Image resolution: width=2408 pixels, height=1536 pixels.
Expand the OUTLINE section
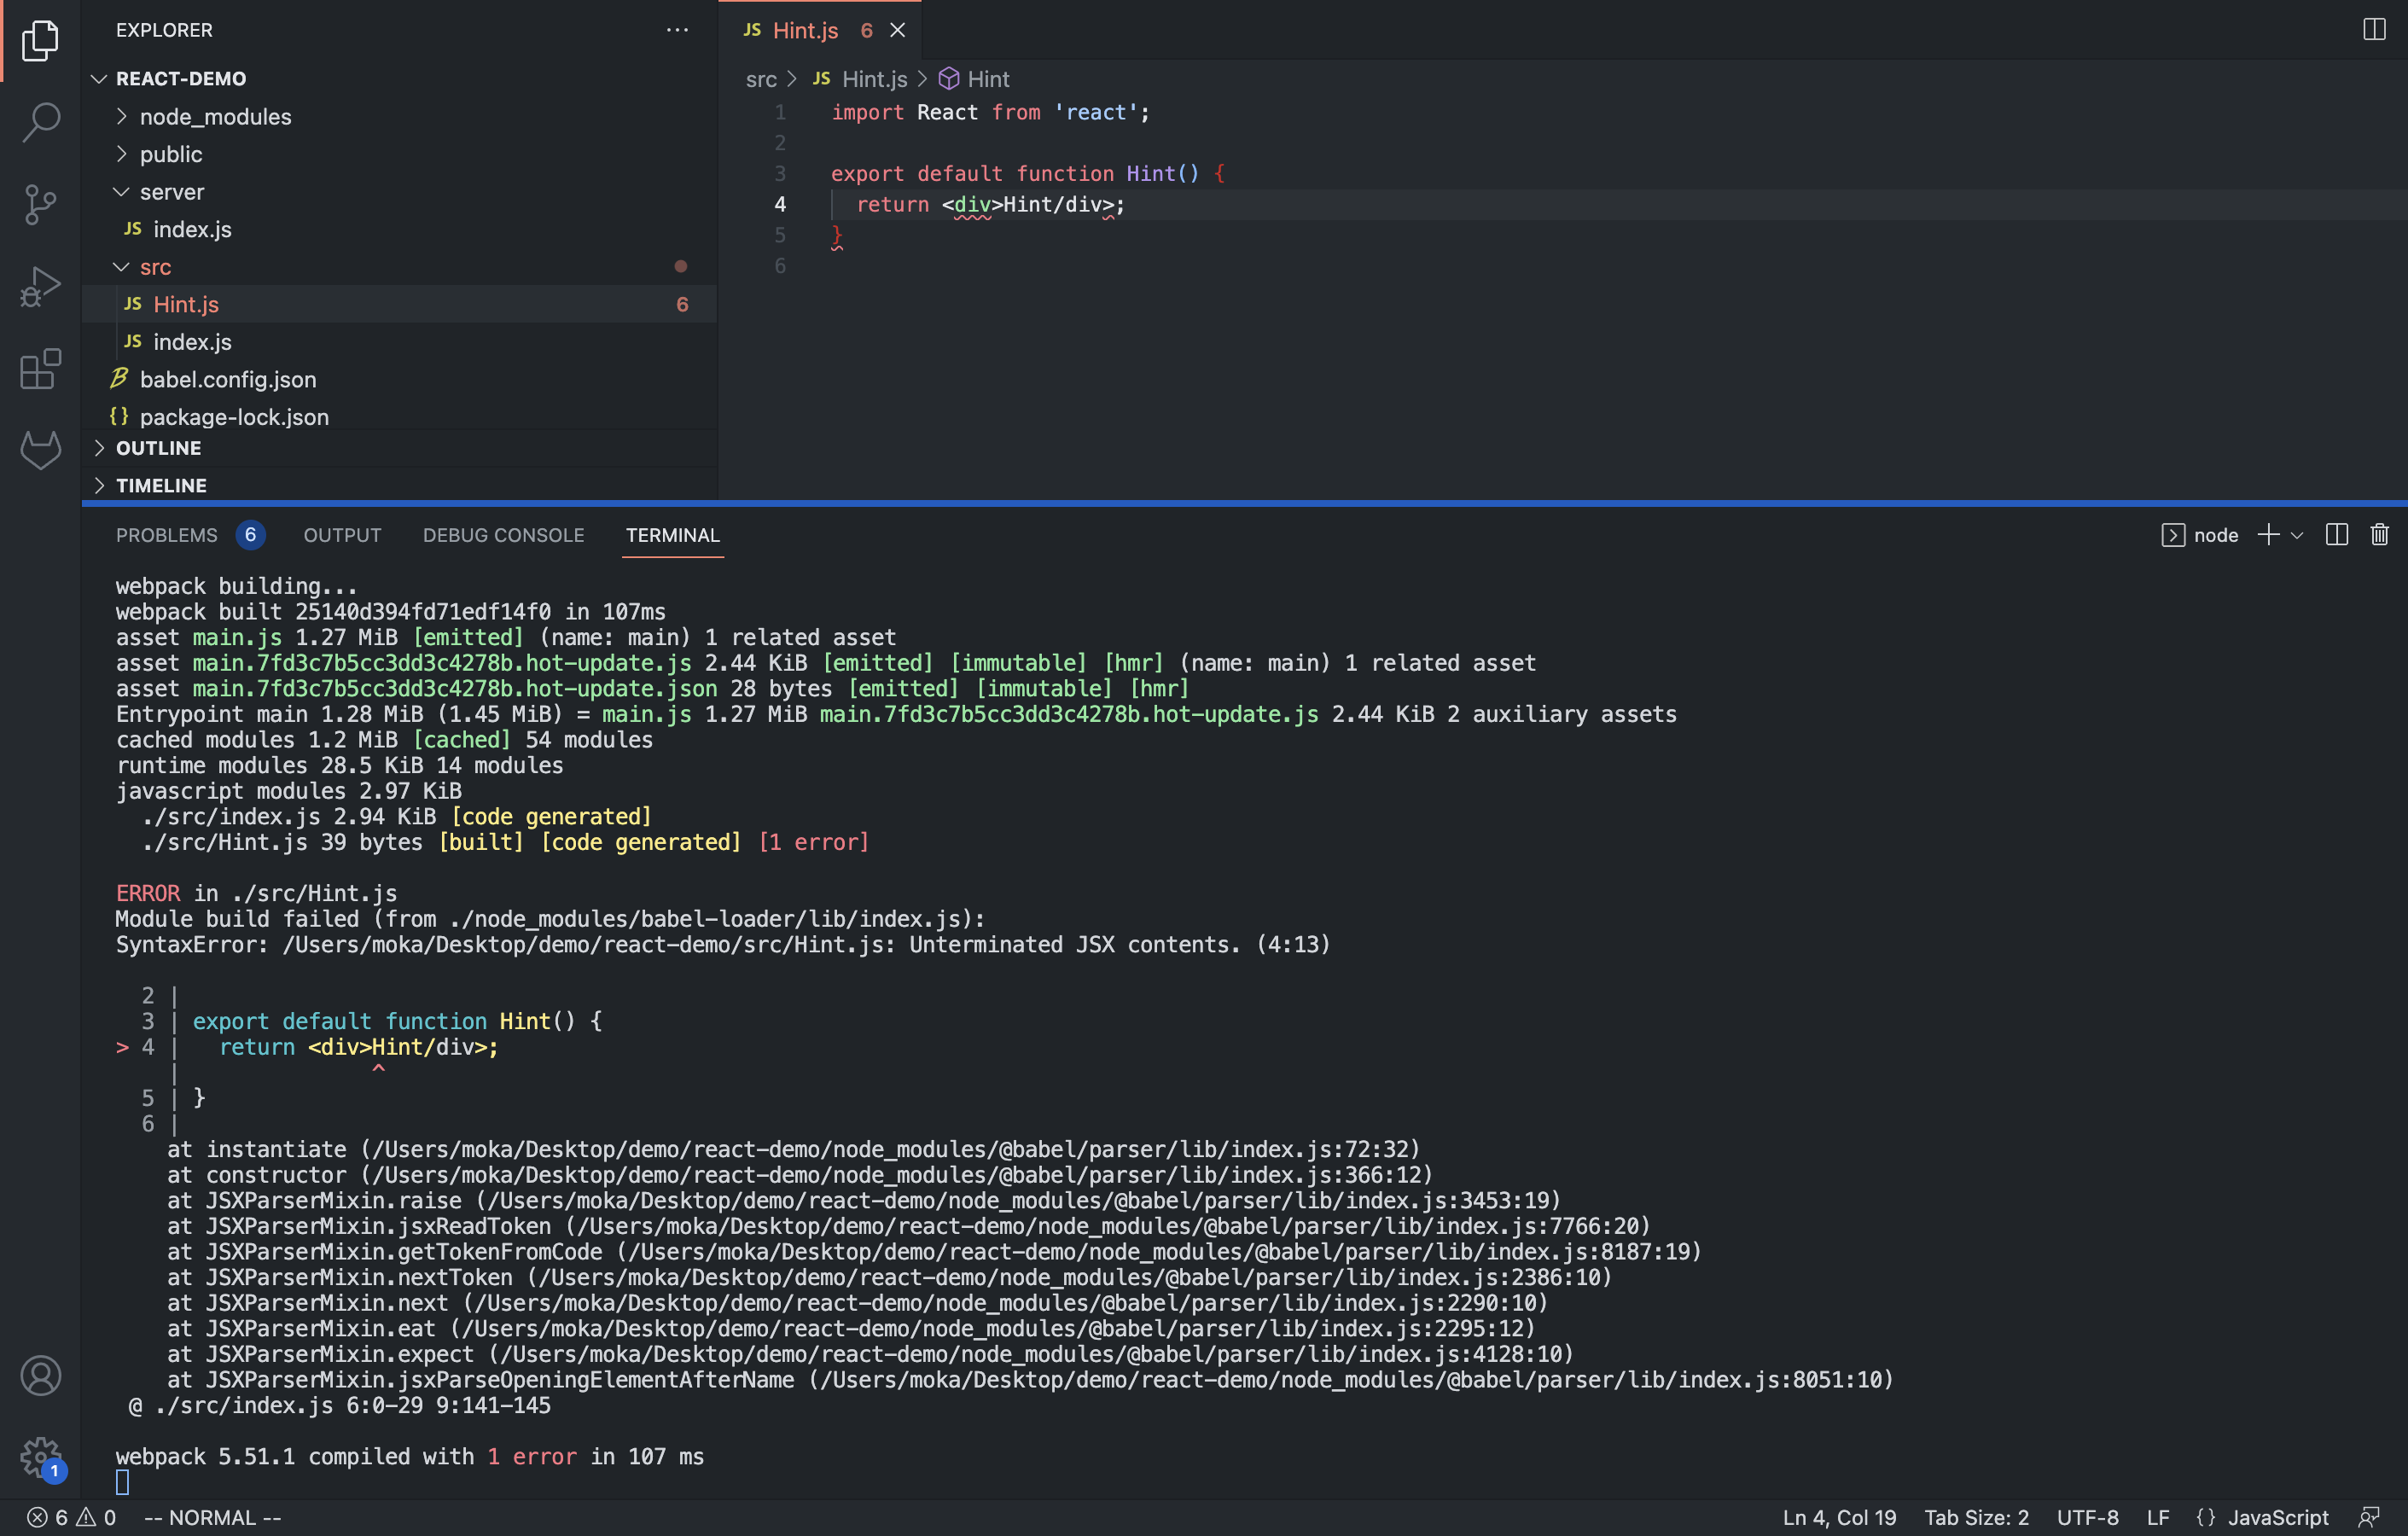pos(158,448)
